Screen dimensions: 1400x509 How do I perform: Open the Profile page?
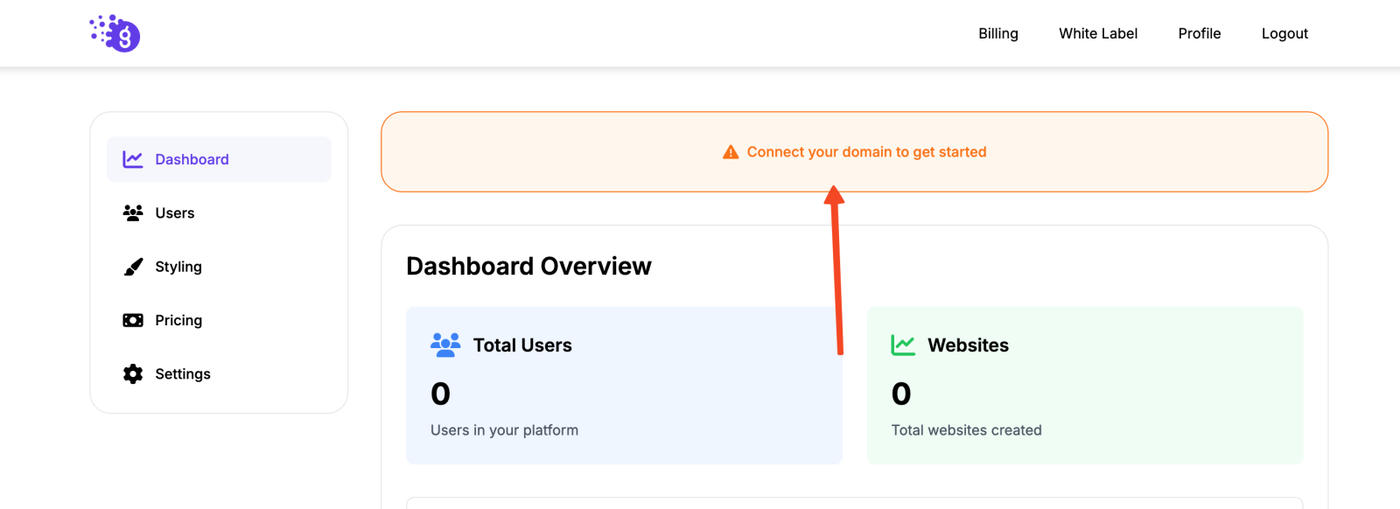point(1199,34)
